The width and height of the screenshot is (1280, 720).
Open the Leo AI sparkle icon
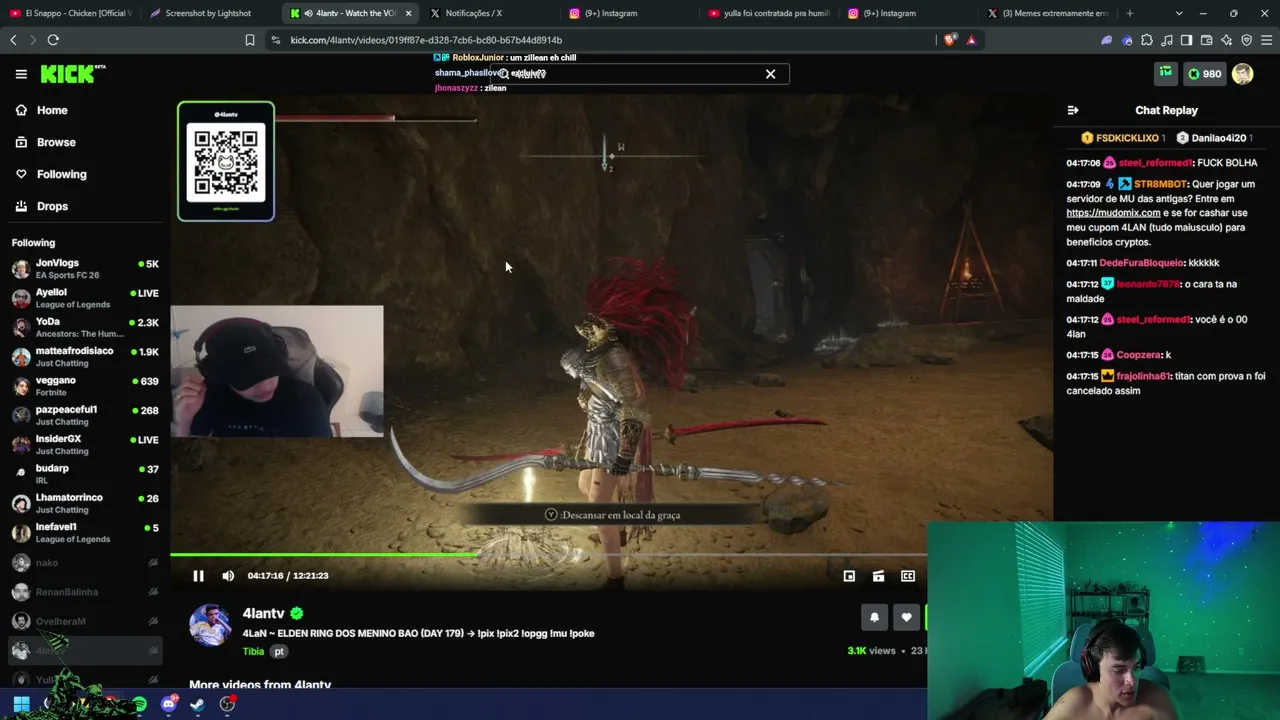click(x=1227, y=40)
